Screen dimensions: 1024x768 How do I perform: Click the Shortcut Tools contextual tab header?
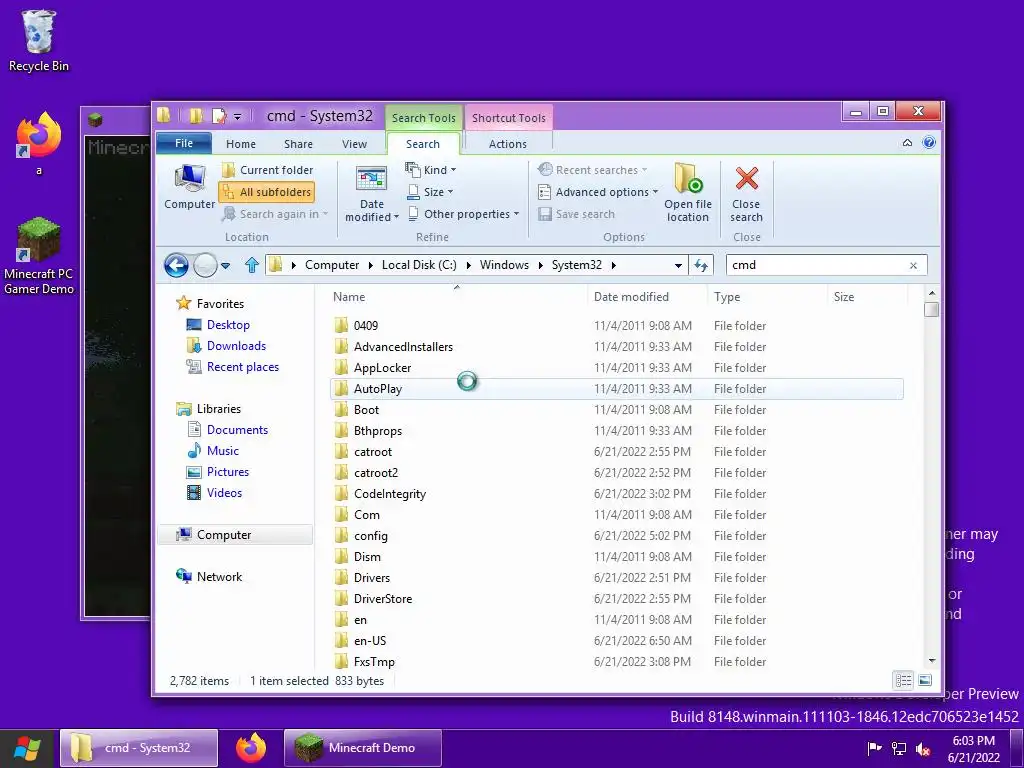point(509,118)
